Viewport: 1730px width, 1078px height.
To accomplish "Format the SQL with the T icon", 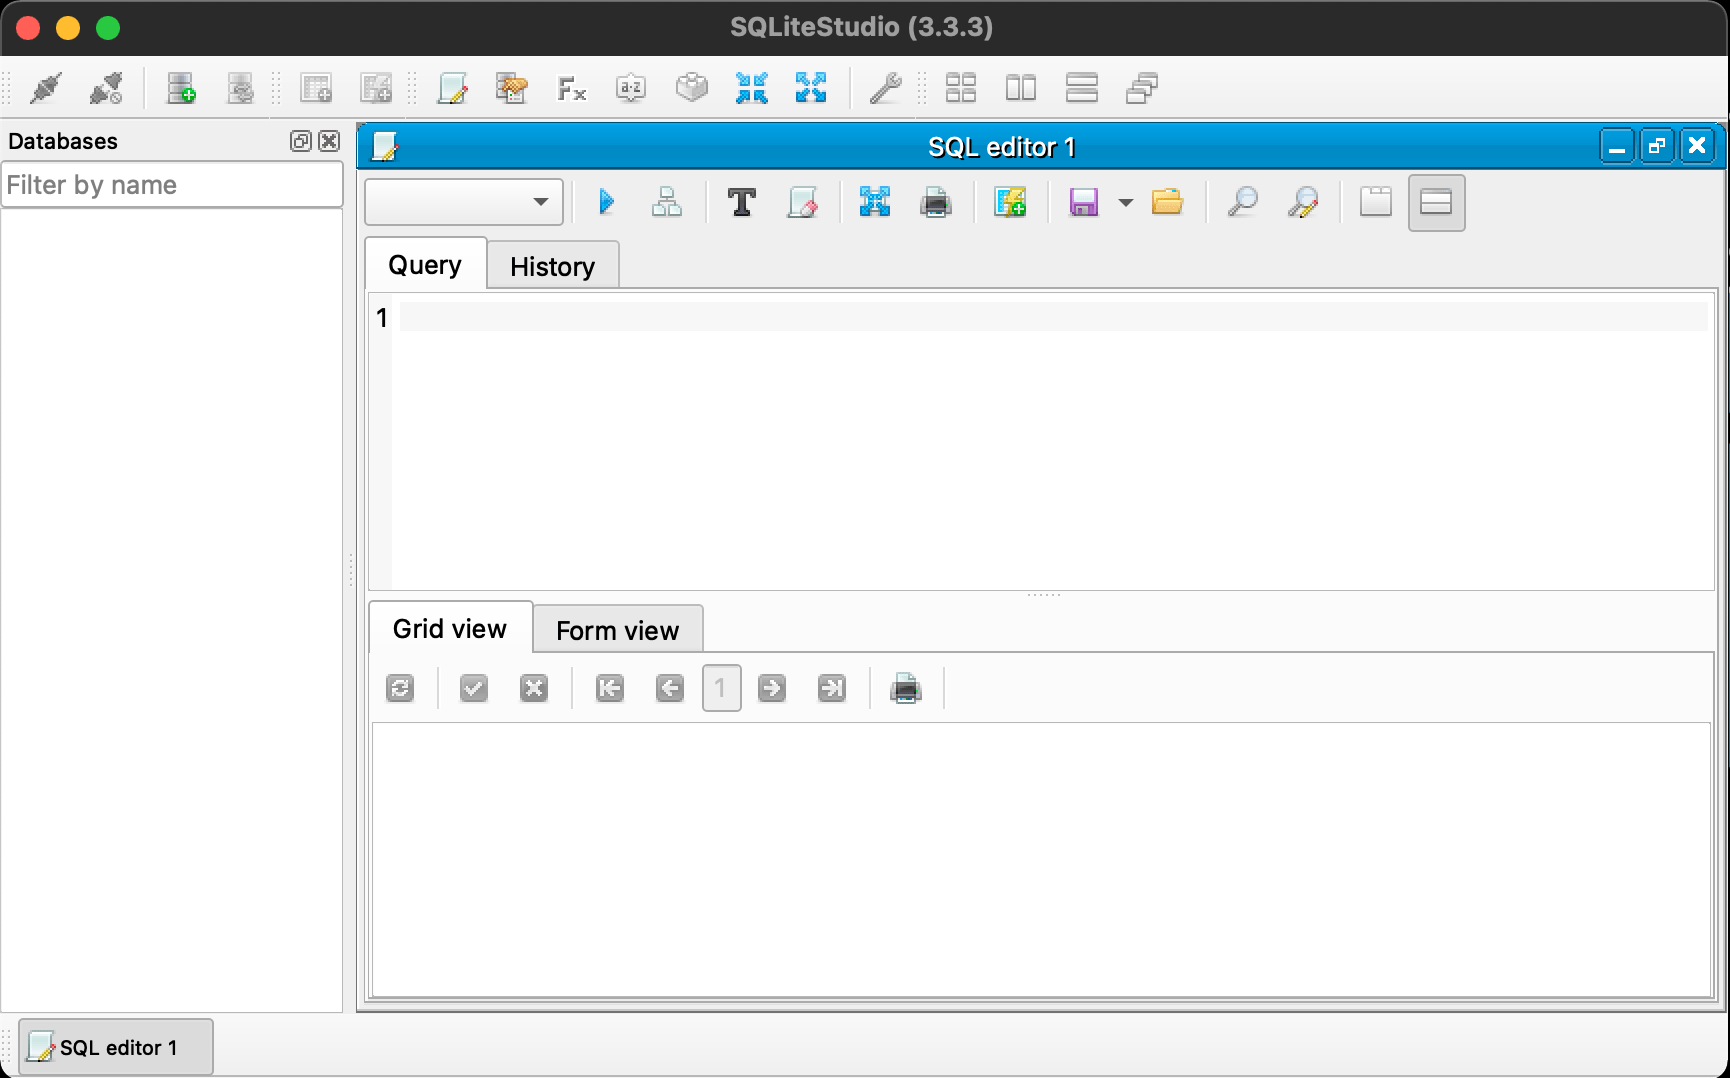I will pyautogui.click(x=742, y=202).
